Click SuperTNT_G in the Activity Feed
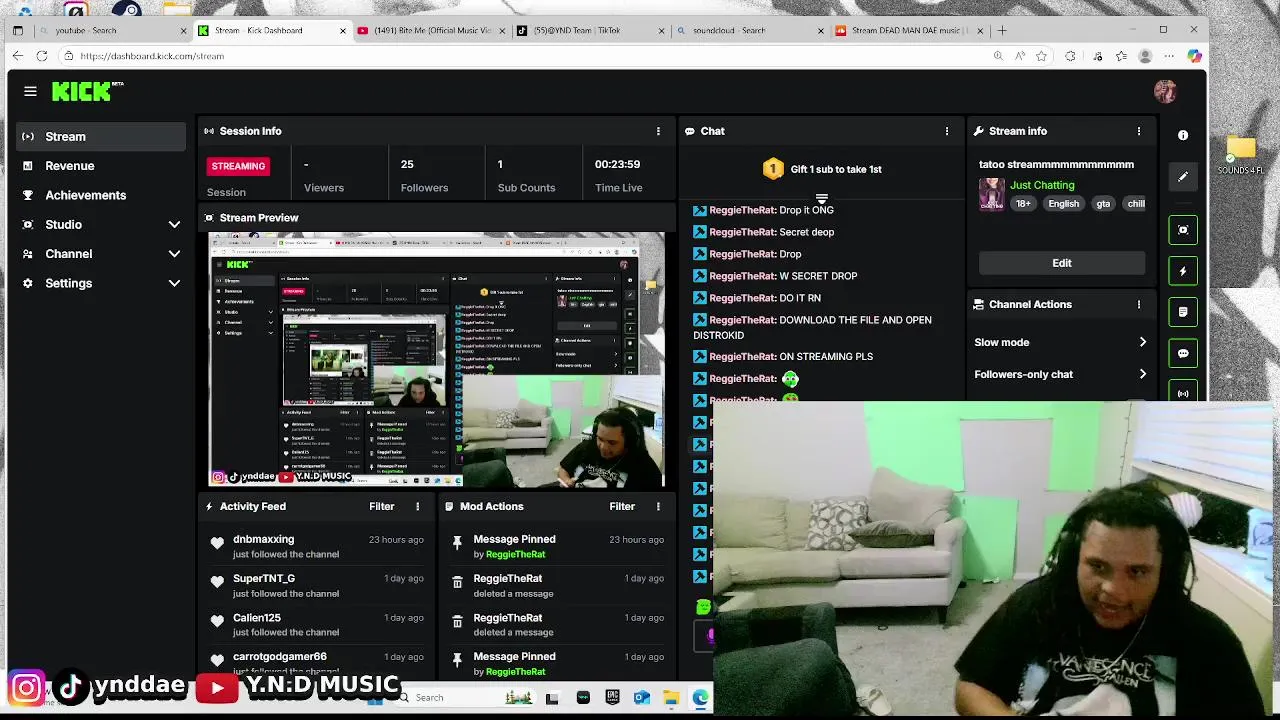Viewport: 1280px width, 720px height. pyautogui.click(x=264, y=578)
